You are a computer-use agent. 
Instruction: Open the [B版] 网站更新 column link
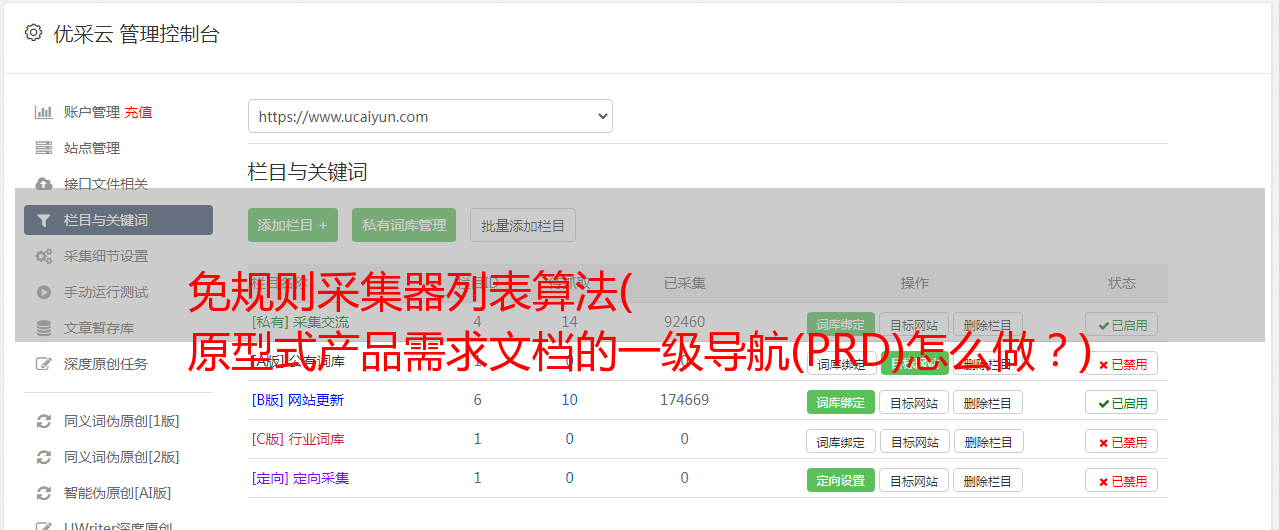(x=298, y=400)
